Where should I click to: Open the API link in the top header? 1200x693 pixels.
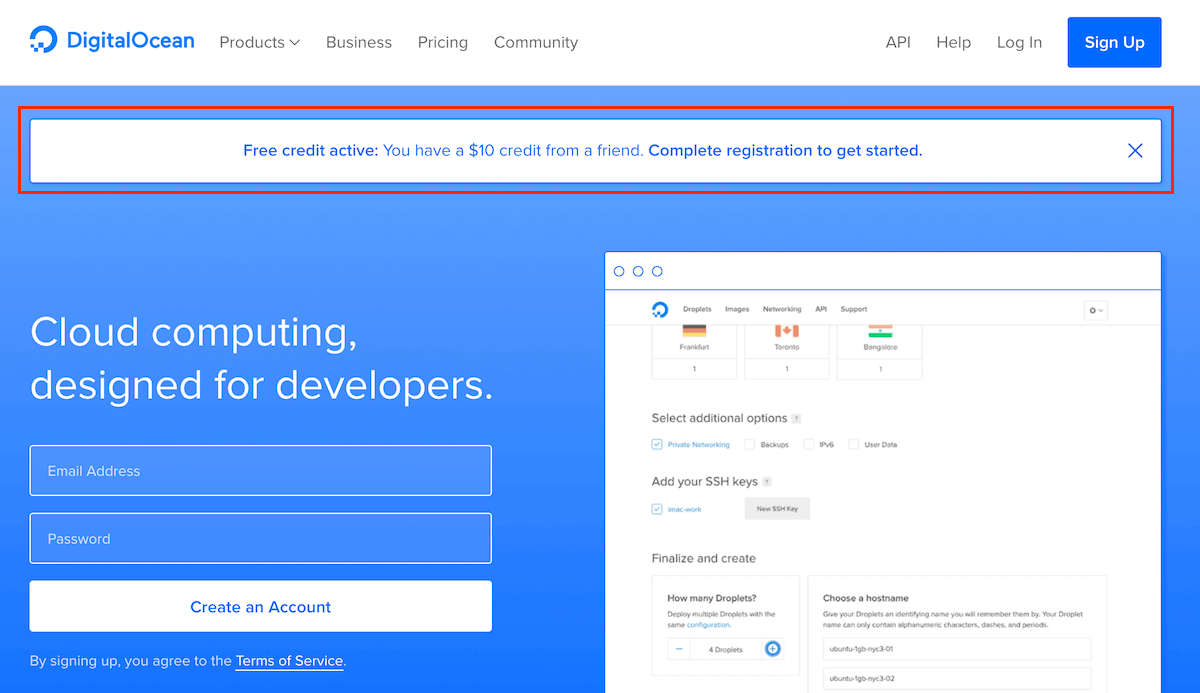898,42
